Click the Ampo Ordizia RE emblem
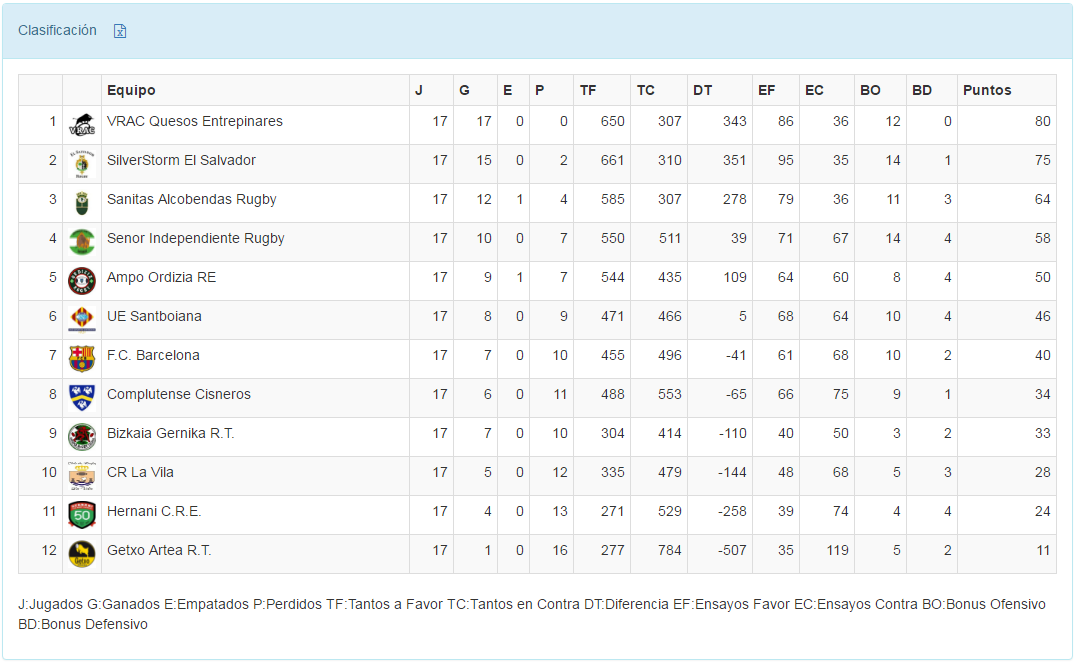Screen dimensions: 1076x662 [82, 281]
